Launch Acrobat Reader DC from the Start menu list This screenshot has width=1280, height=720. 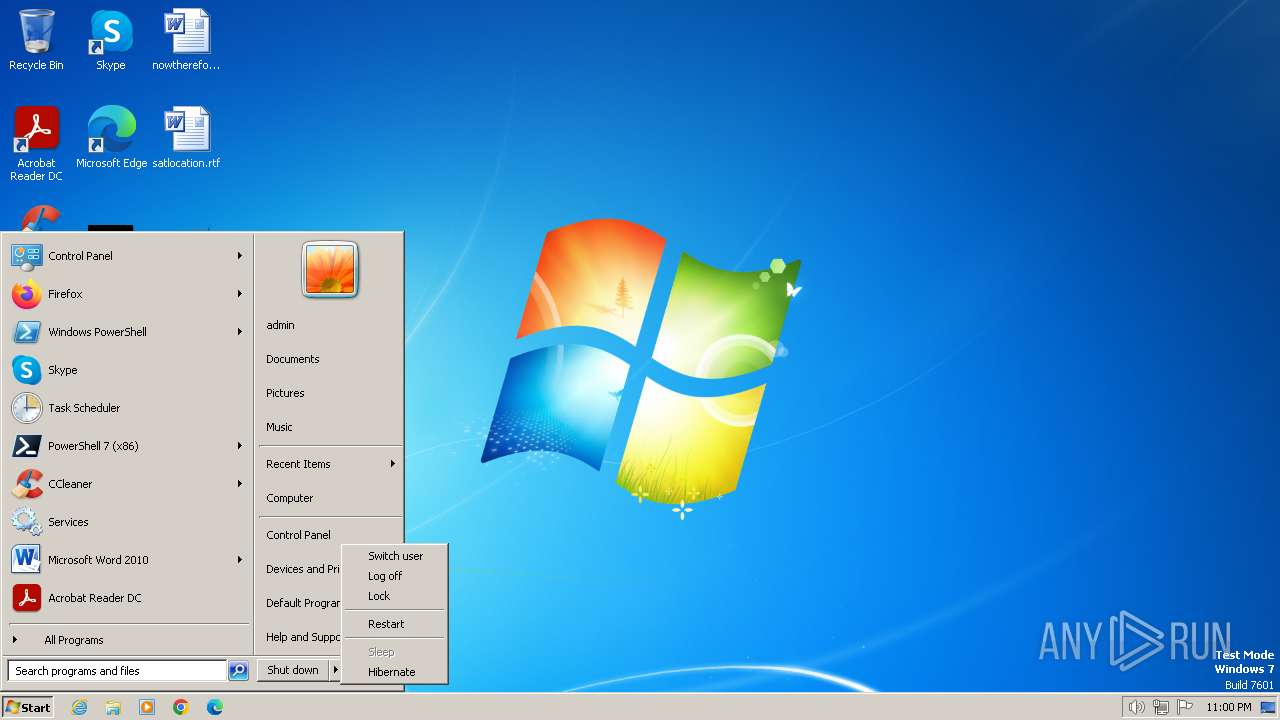coord(128,598)
